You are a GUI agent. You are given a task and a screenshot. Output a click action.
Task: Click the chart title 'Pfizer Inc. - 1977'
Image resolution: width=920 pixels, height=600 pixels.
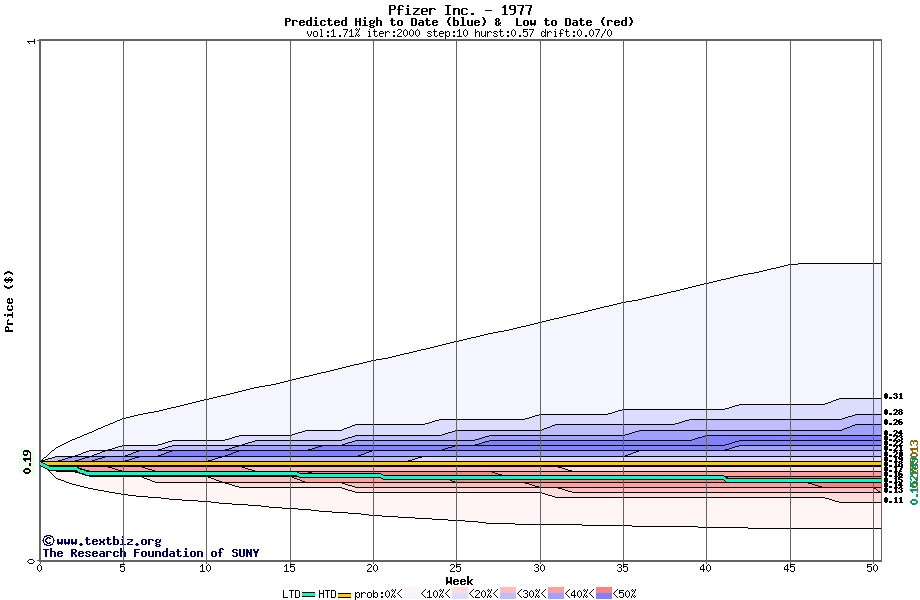pos(460,10)
